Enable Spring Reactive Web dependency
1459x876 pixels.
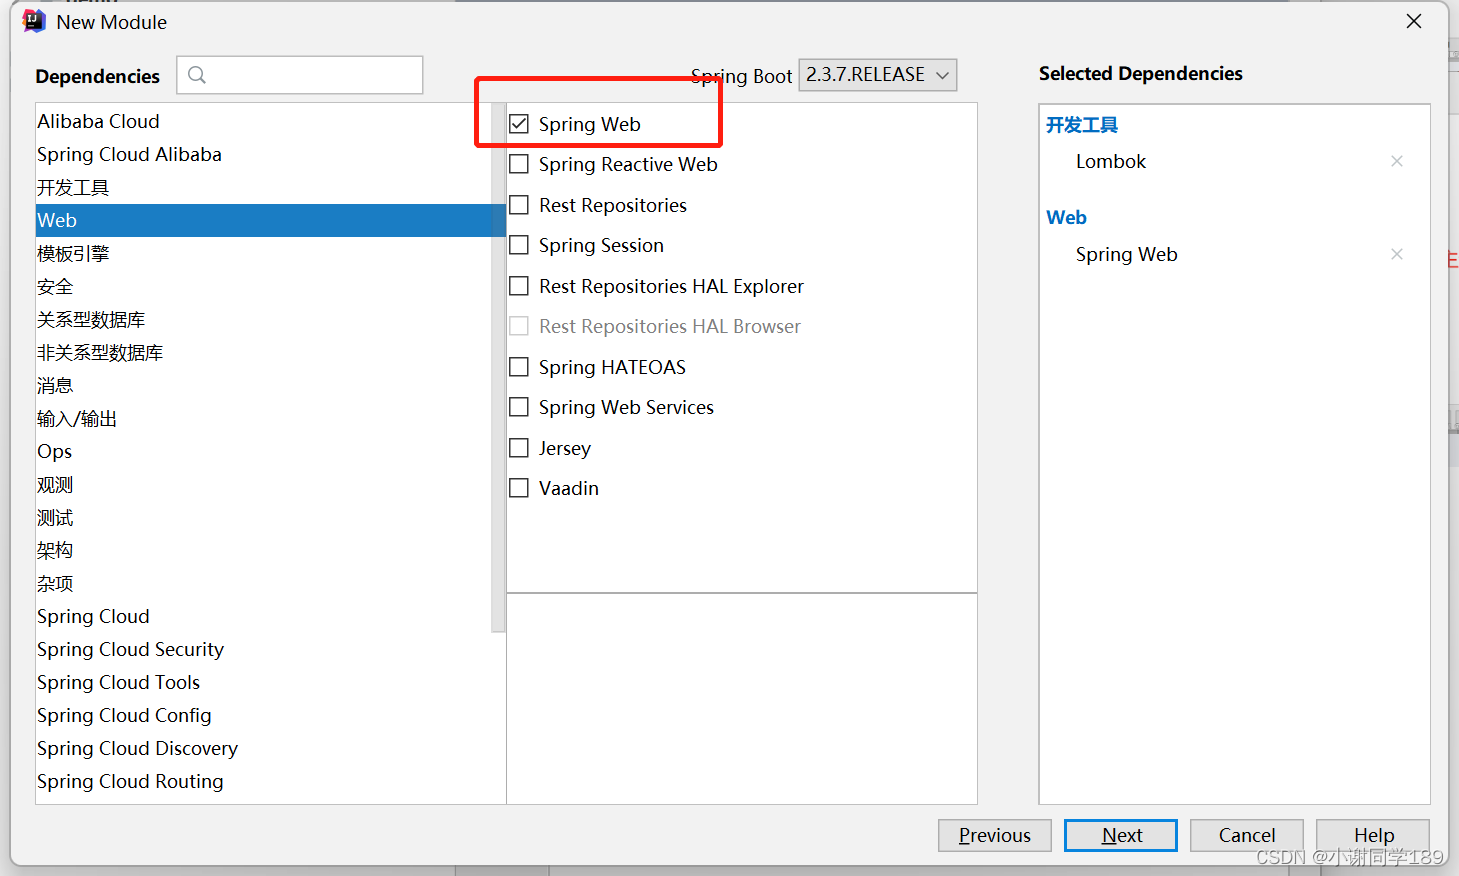point(519,164)
